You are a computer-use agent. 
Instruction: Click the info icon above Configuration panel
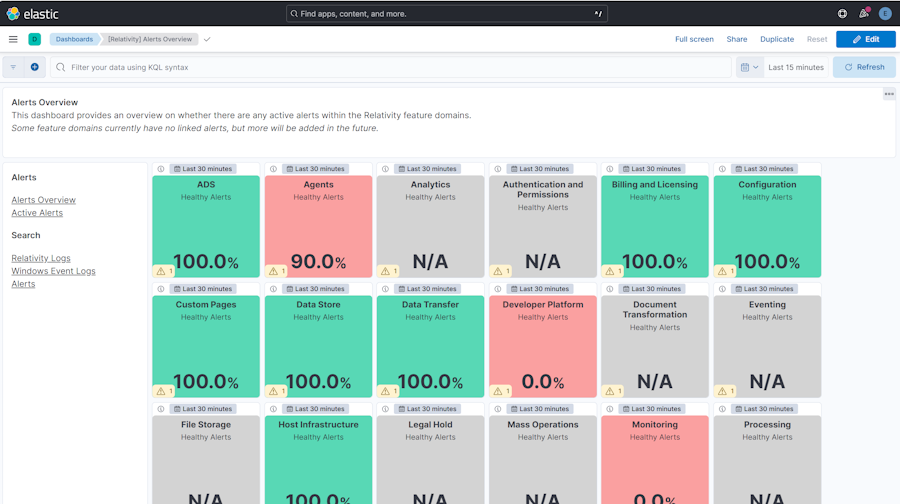point(722,169)
